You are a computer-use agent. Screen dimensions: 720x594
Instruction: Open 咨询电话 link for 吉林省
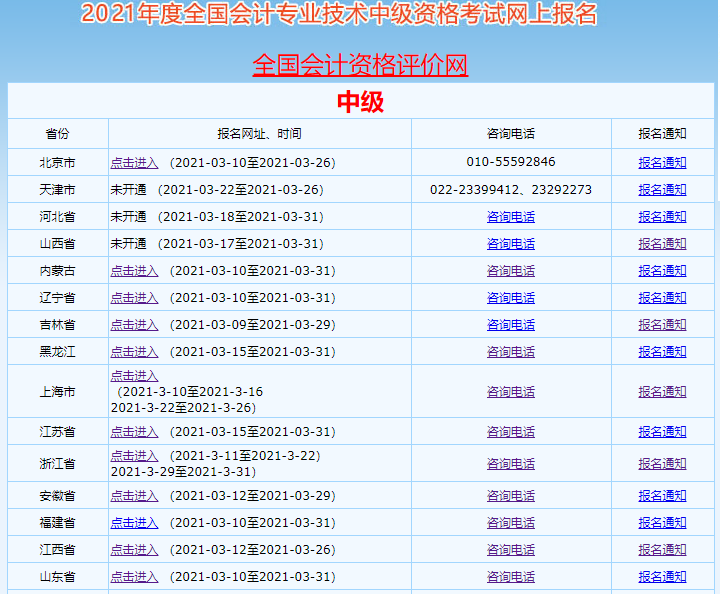(511, 325)
